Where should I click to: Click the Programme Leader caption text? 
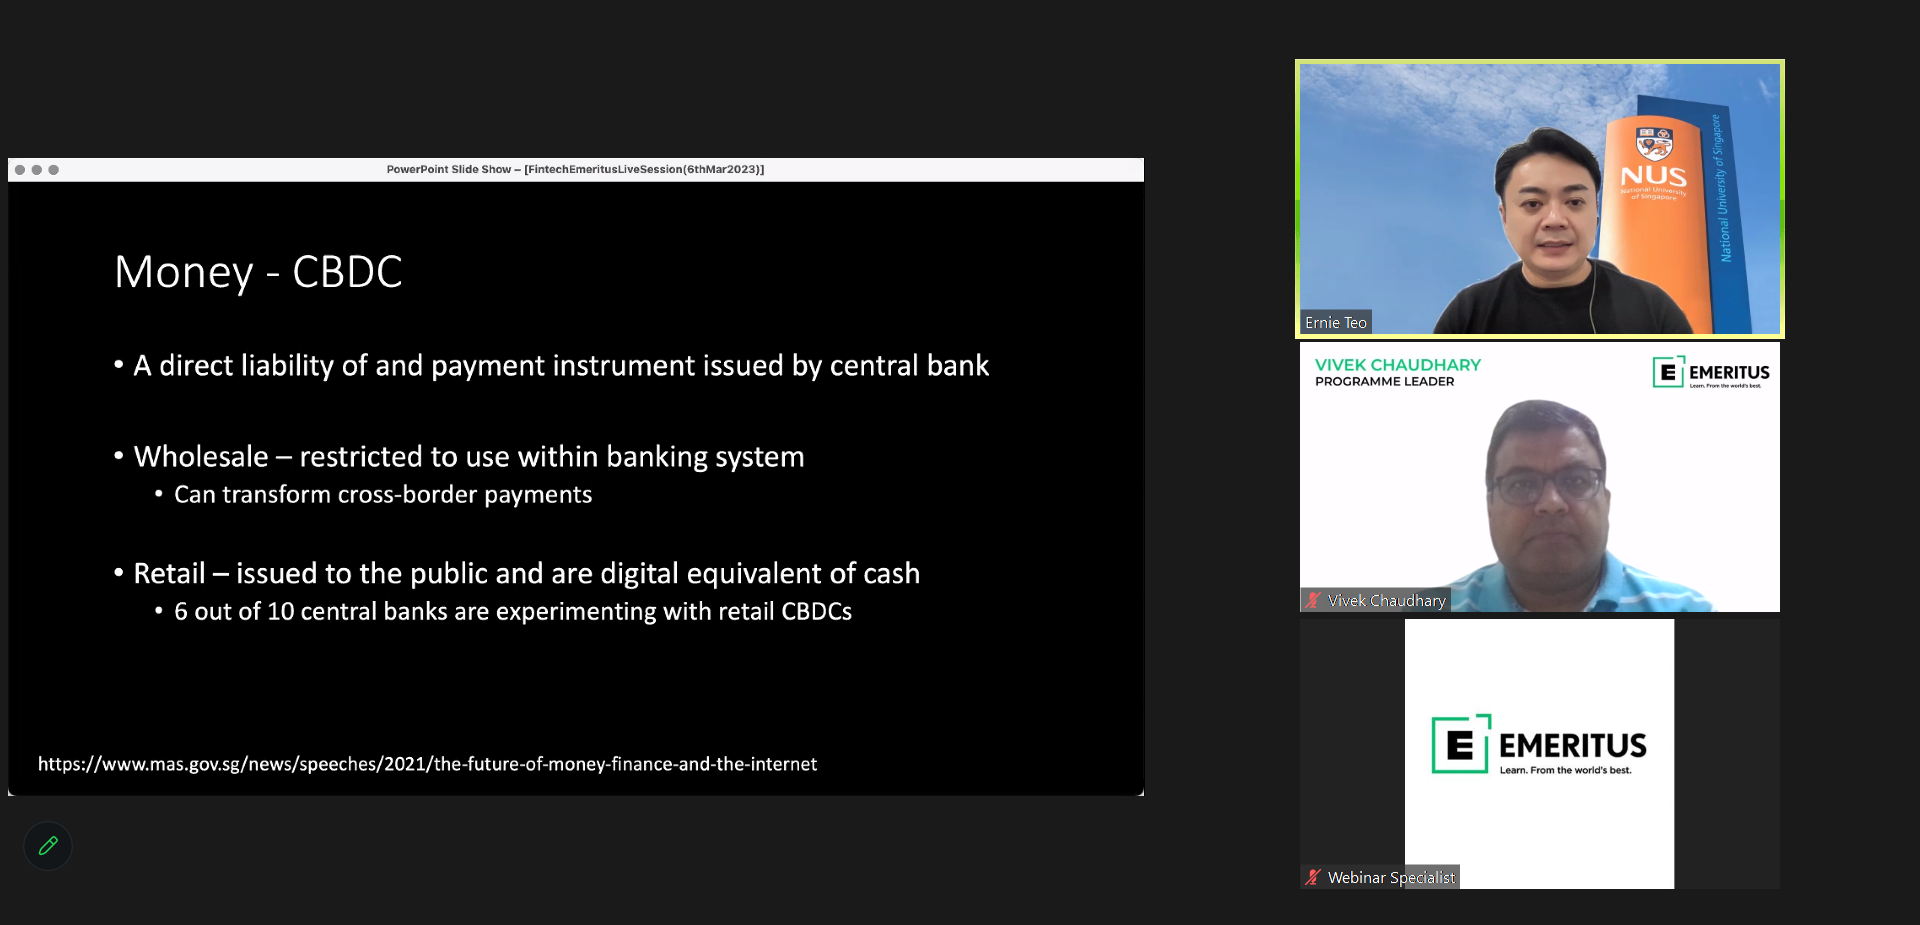click(1384, 382)
